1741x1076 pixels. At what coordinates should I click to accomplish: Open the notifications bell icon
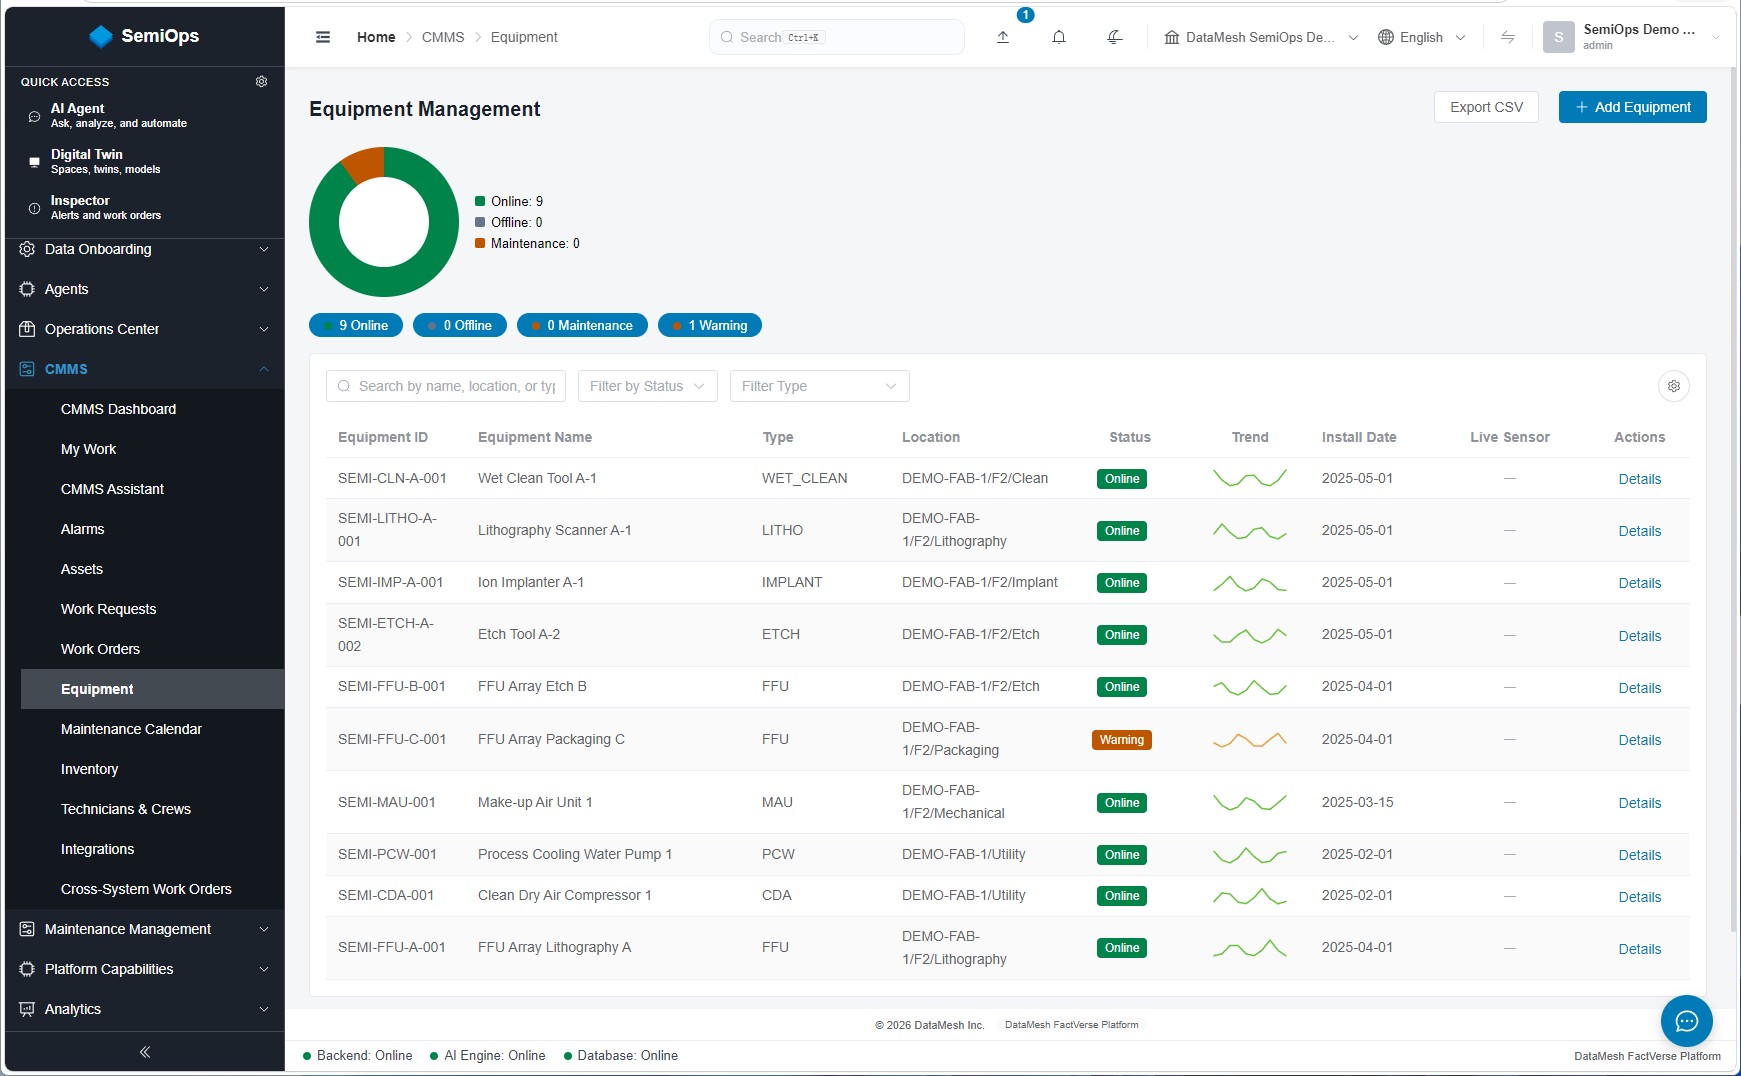tap(1059, 37)
